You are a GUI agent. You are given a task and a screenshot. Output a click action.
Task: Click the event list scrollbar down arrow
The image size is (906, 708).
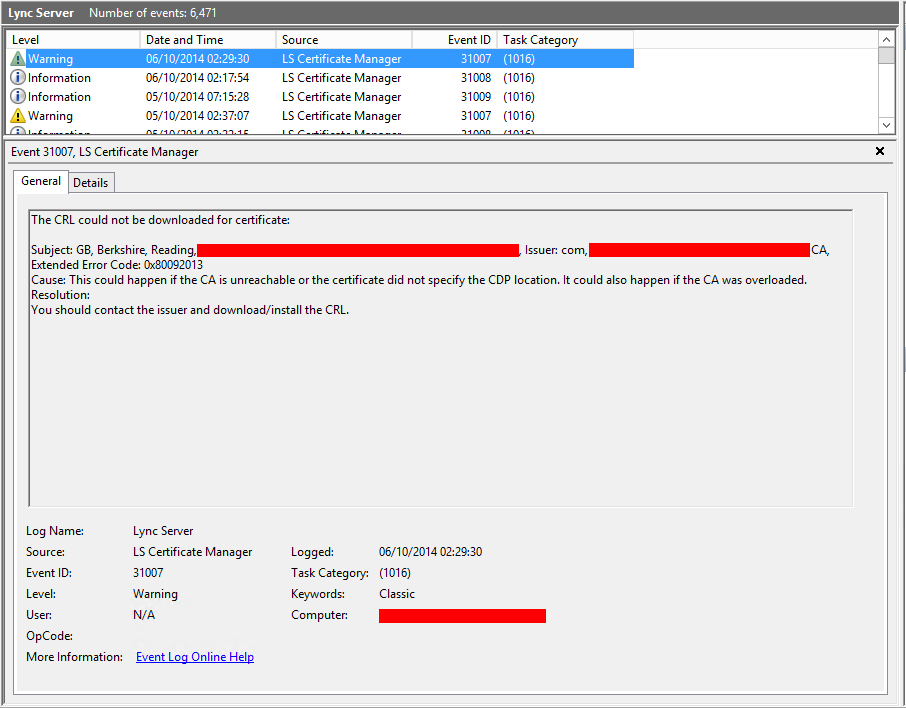[x=886, y=125]
